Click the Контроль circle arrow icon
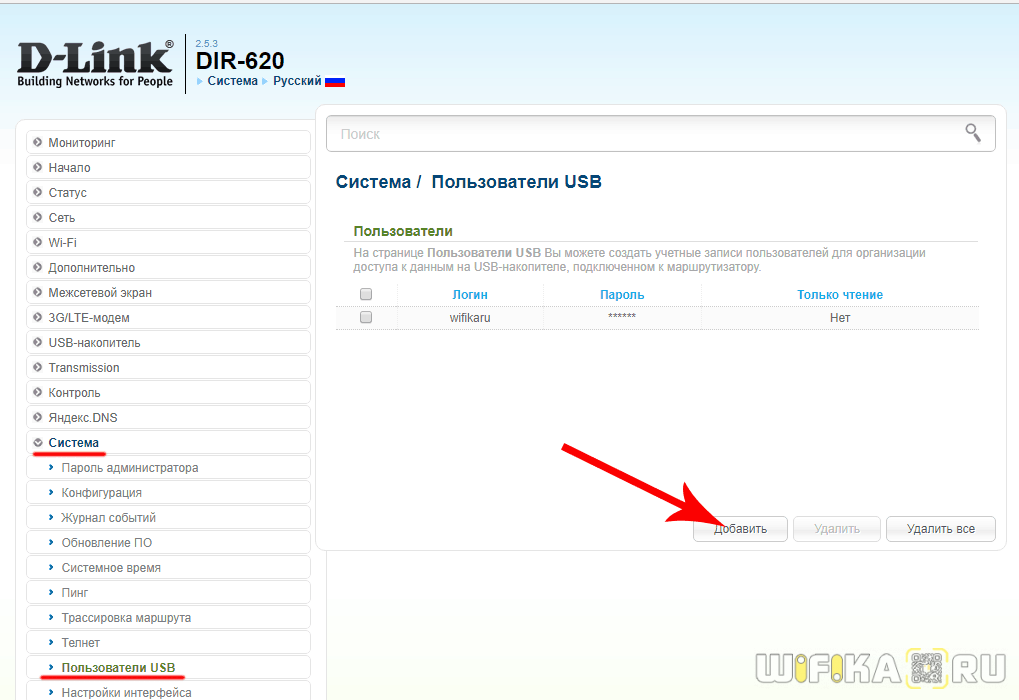Viewport: 1019px width, 700px height. click(38, 392)
